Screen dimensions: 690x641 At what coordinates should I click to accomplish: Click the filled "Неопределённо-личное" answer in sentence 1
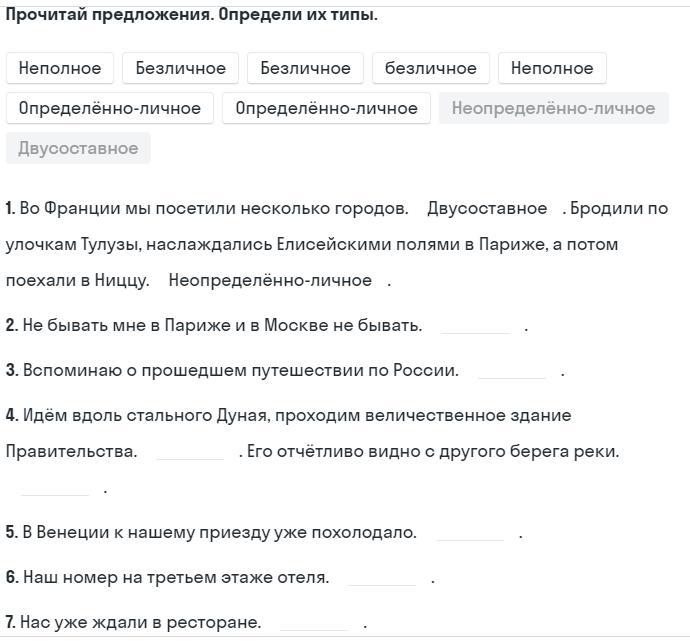point(270,280)
